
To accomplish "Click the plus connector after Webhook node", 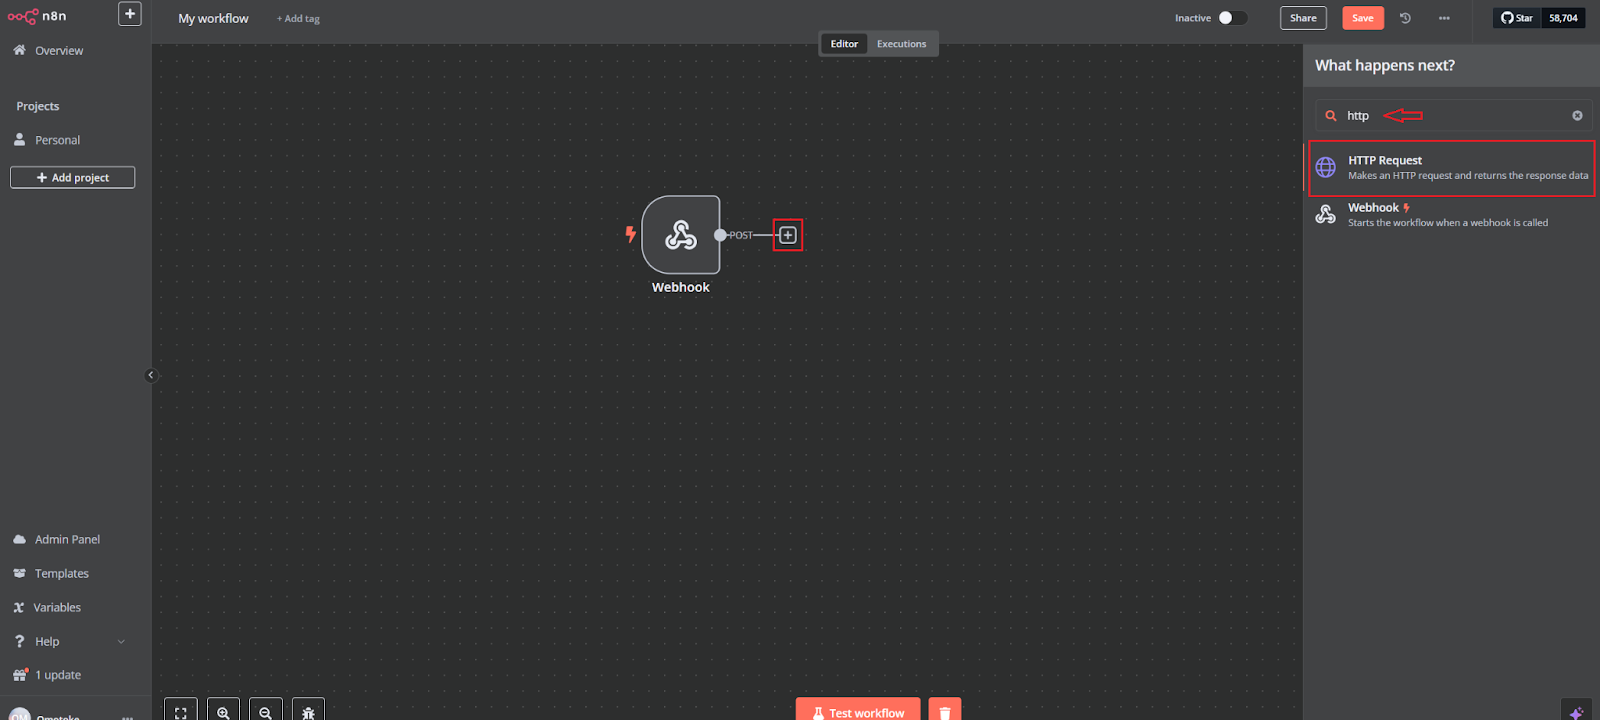I will [x=788, y=235].
